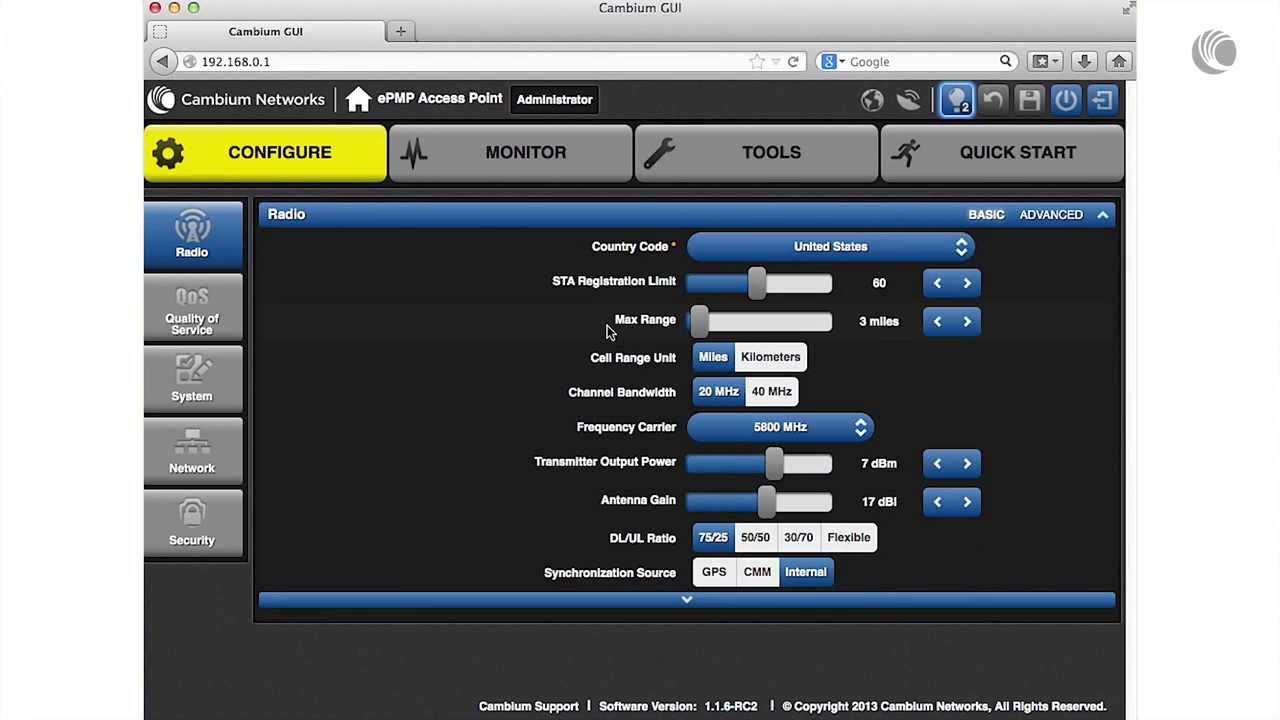Click the Google search field
Screen dimensions: 1280x720
pyautogui.click(x=918, y=62)
